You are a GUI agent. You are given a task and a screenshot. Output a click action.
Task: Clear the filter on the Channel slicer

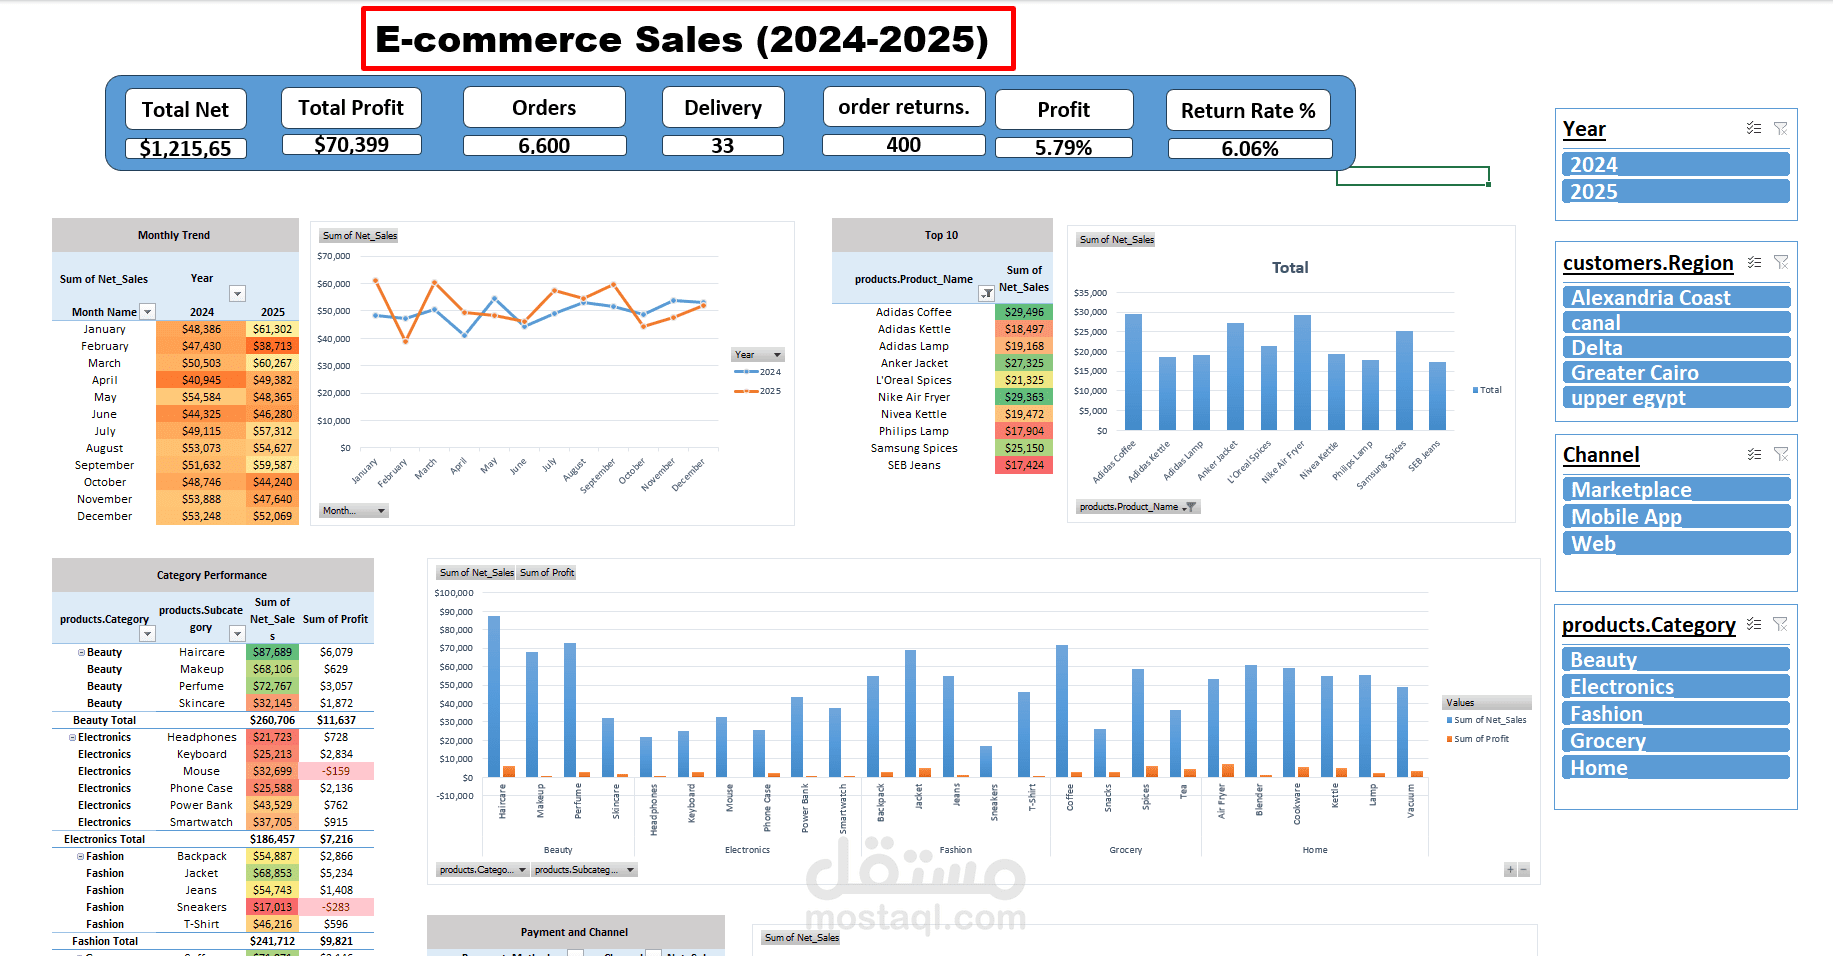click(x=1781, y=454)
